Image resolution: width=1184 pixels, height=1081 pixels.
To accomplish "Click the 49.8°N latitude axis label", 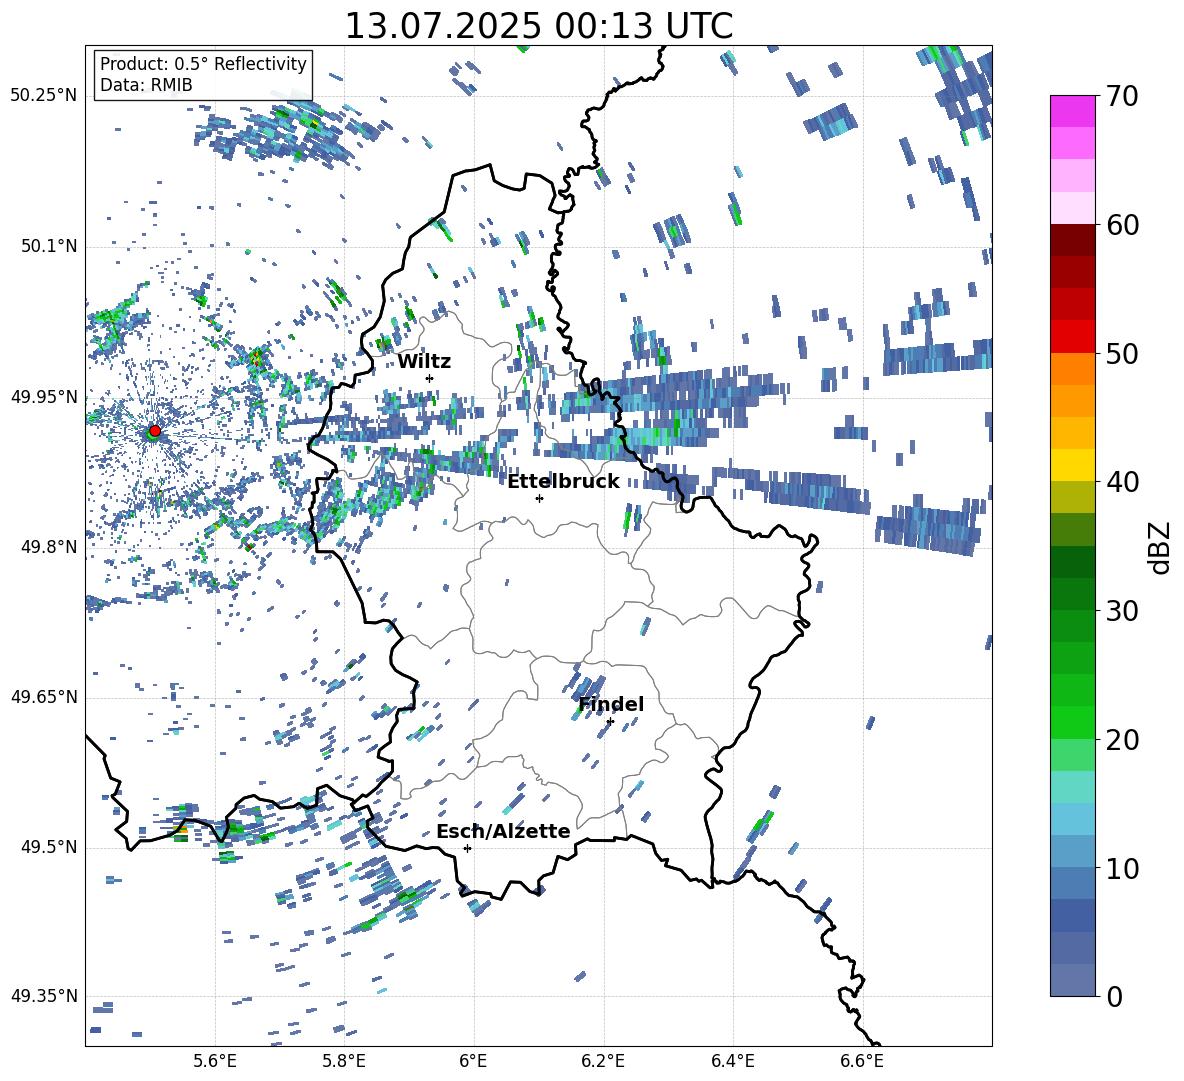I will 49,547.
